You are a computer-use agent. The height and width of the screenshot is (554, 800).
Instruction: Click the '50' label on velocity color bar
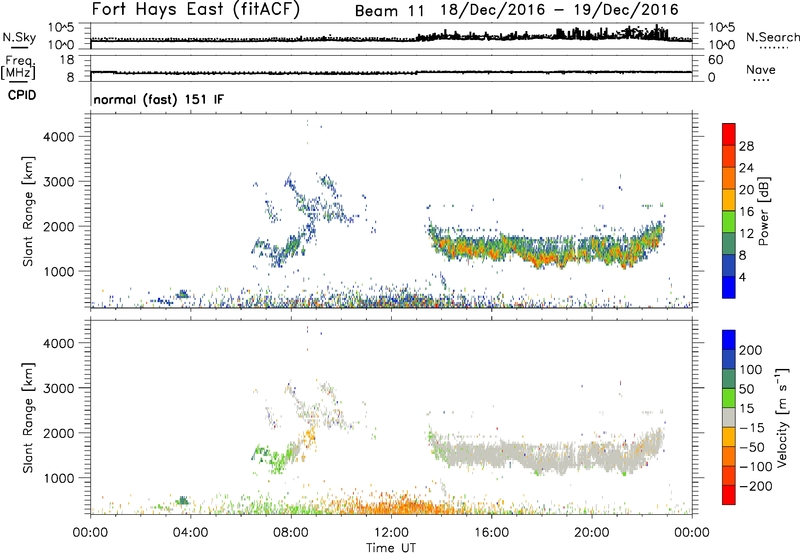[x=746, y=389]
